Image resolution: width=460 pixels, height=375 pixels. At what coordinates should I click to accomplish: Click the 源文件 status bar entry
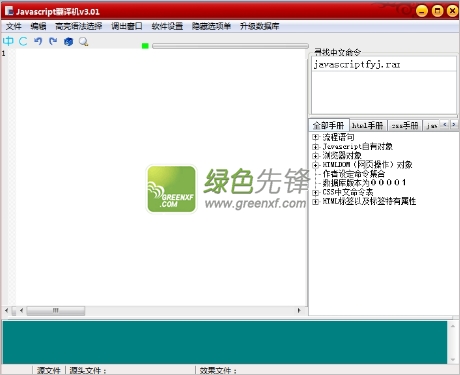(x=49, y=370)
